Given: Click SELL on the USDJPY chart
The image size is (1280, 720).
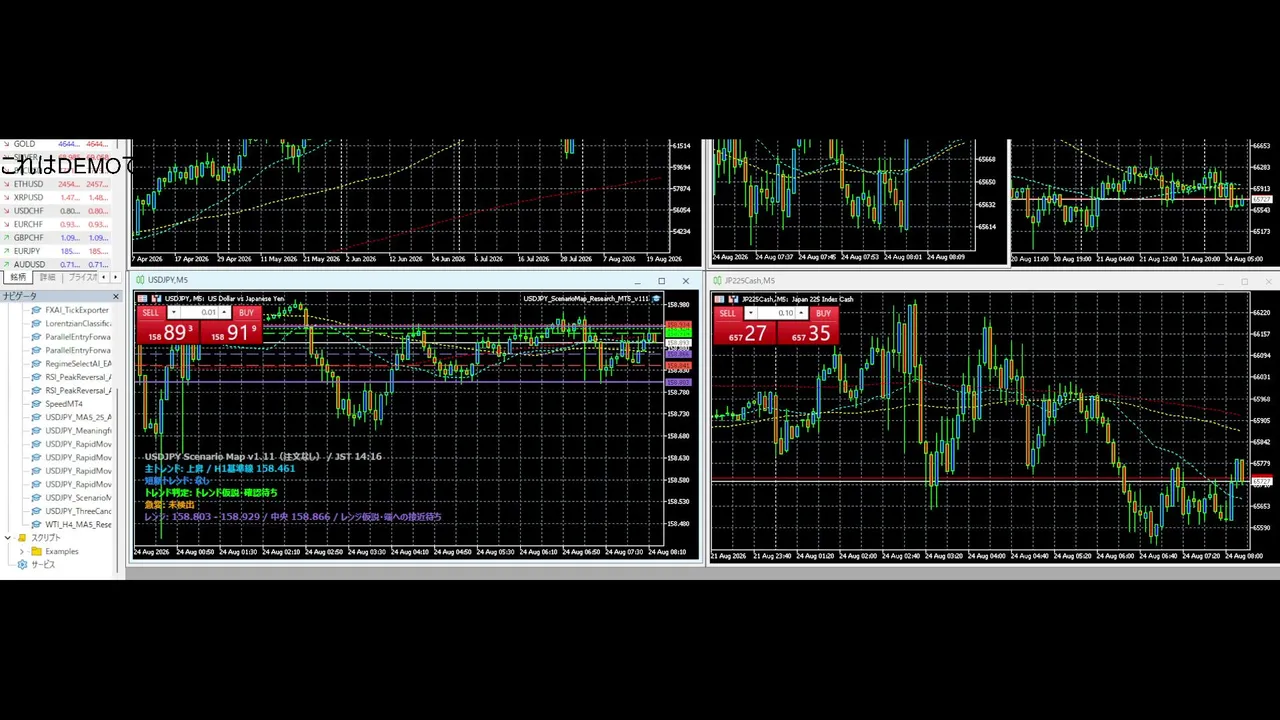Looking at the screenshot, I should pyautogui.click(x=150, y=313).
